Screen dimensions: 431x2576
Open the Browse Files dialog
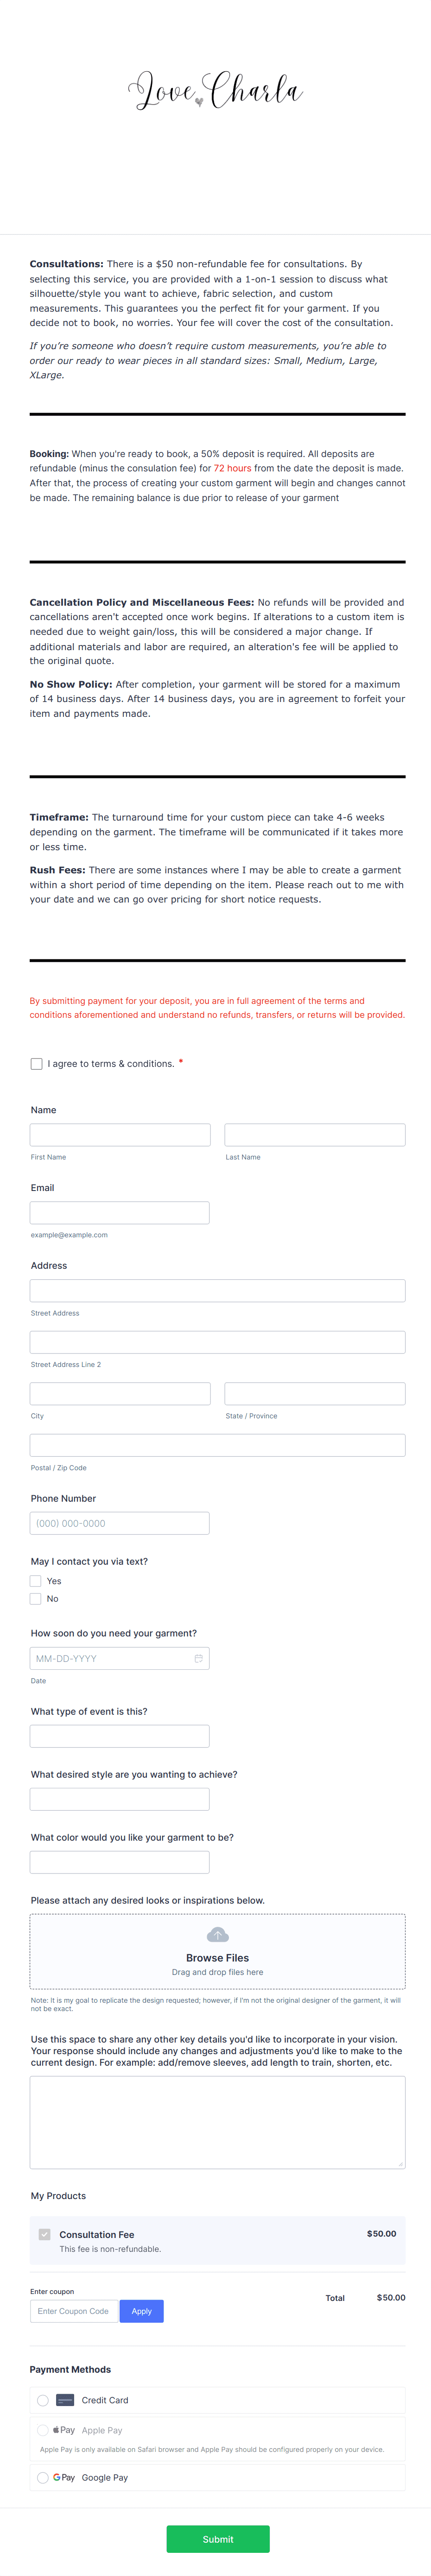pyautogui.click(x=218, y=1957)
